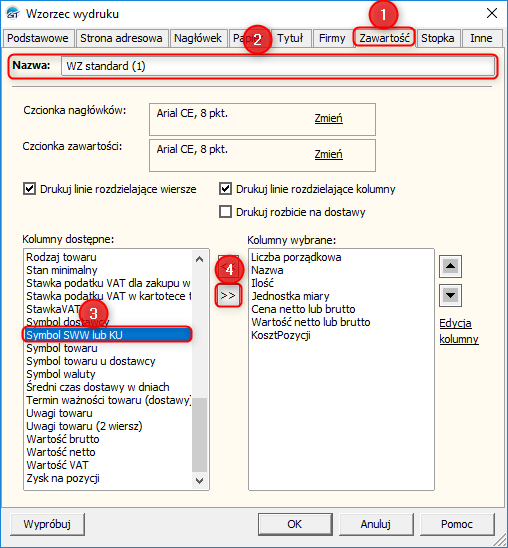Image resolution: width=508 pixels, height=548 pixels.
Task: Select Wartość netto lub brutto column
Action: coord(341,322)
